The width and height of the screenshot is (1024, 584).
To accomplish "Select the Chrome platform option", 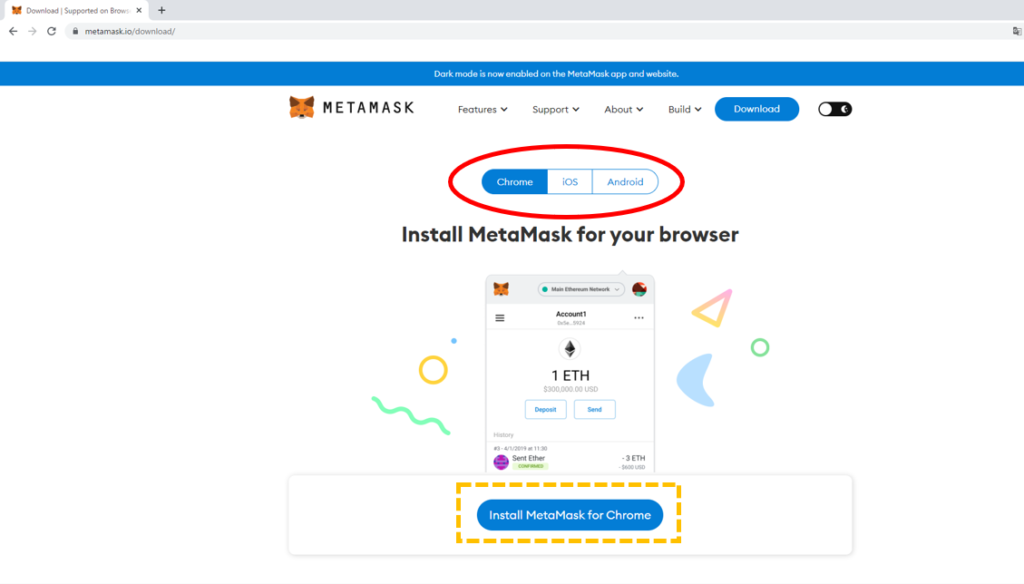I will pos(515,182).
